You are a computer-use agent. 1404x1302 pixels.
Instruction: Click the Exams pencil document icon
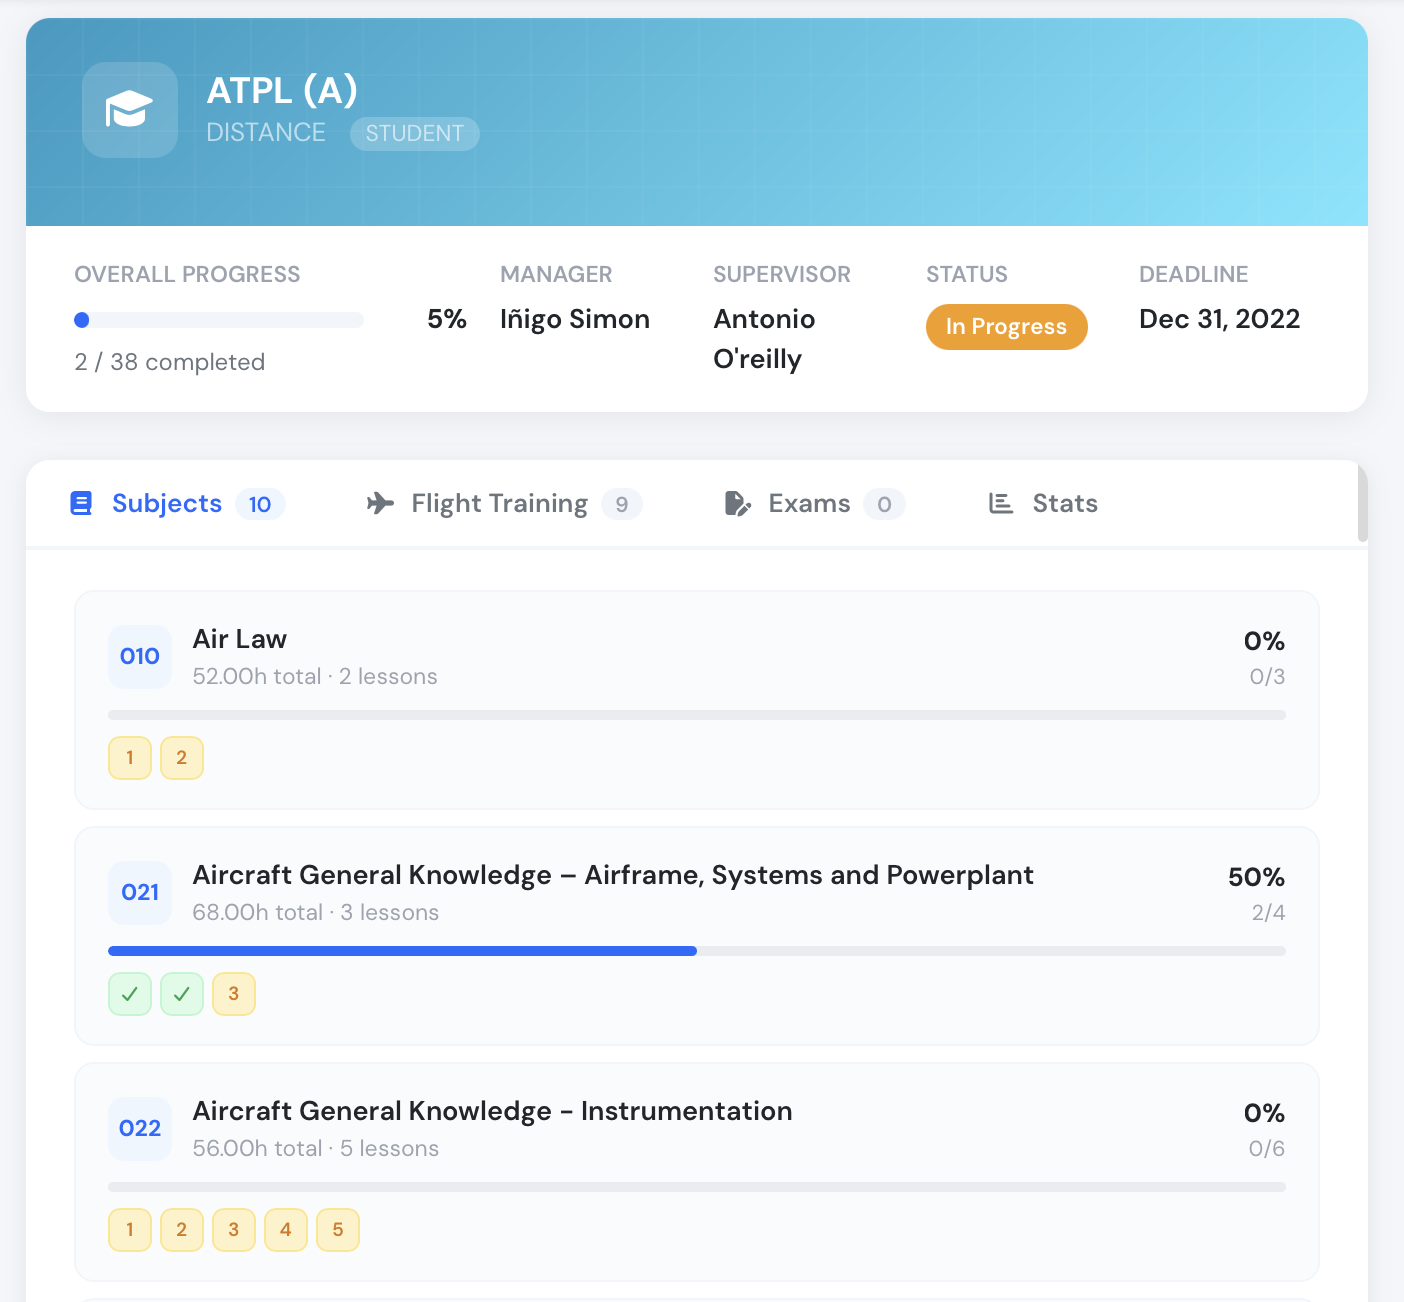[x=738, y=503]
